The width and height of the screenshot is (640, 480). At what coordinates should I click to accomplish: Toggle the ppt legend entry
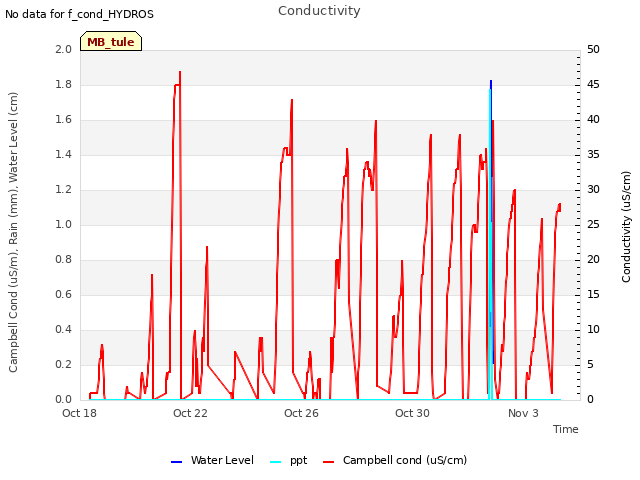(289, 460)
